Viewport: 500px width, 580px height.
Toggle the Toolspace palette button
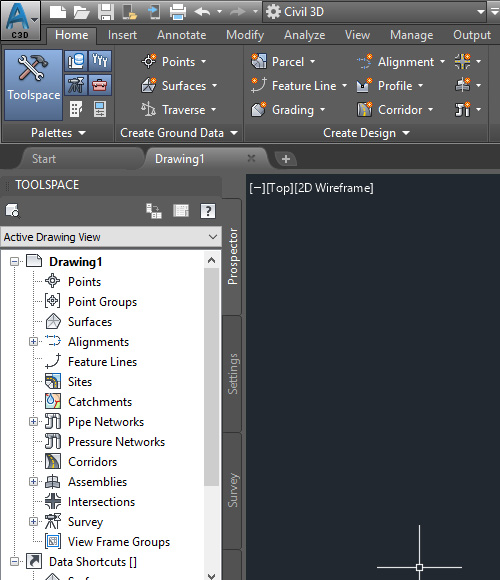point(34,85)
